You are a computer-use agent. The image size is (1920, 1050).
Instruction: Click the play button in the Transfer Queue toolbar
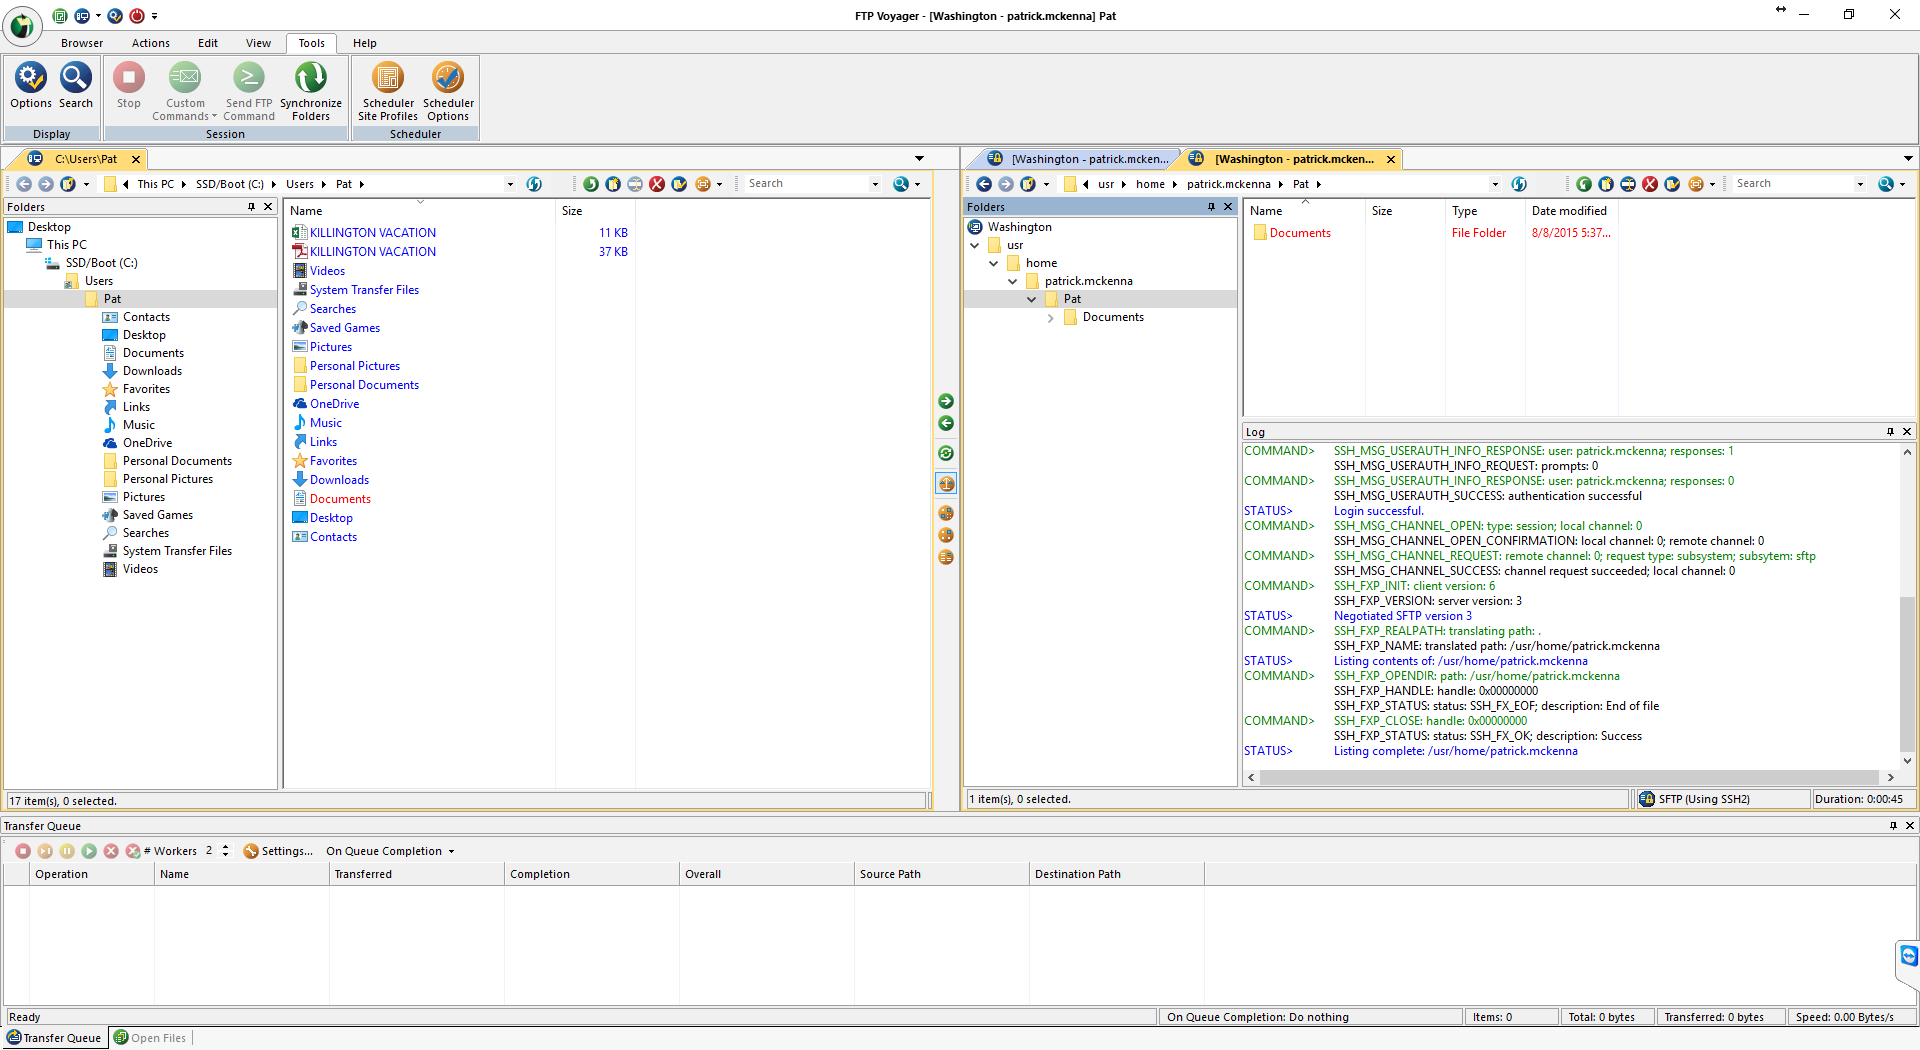[89, 851]
